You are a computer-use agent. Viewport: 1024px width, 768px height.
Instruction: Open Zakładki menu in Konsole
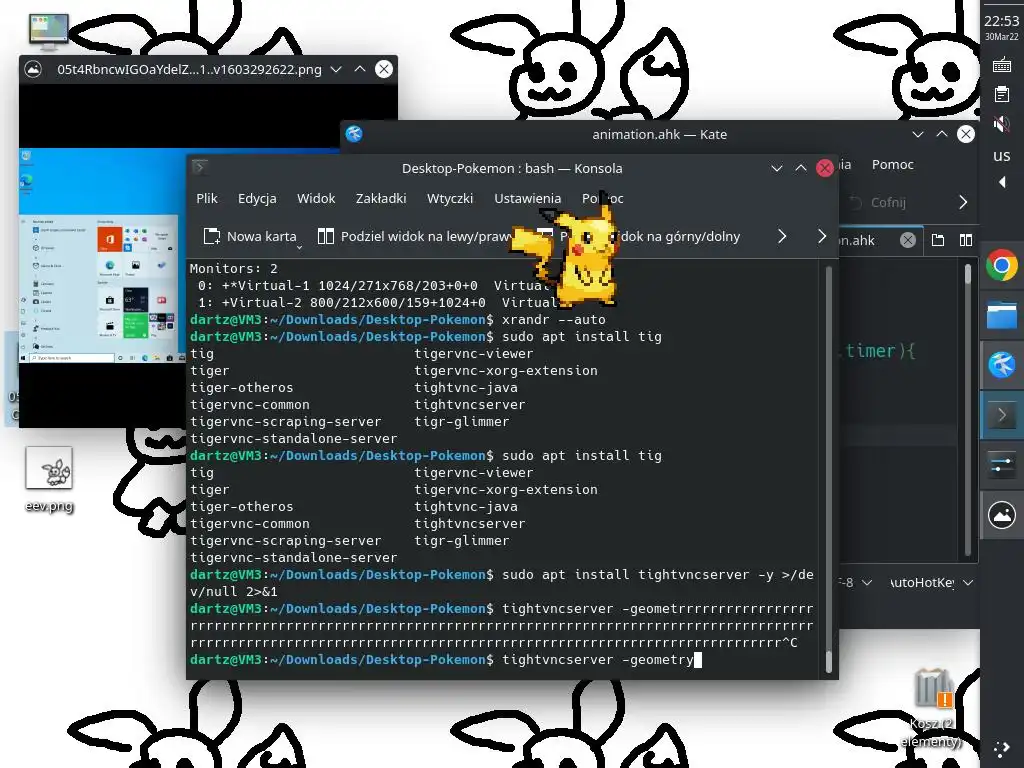click(x=381, y=199)
